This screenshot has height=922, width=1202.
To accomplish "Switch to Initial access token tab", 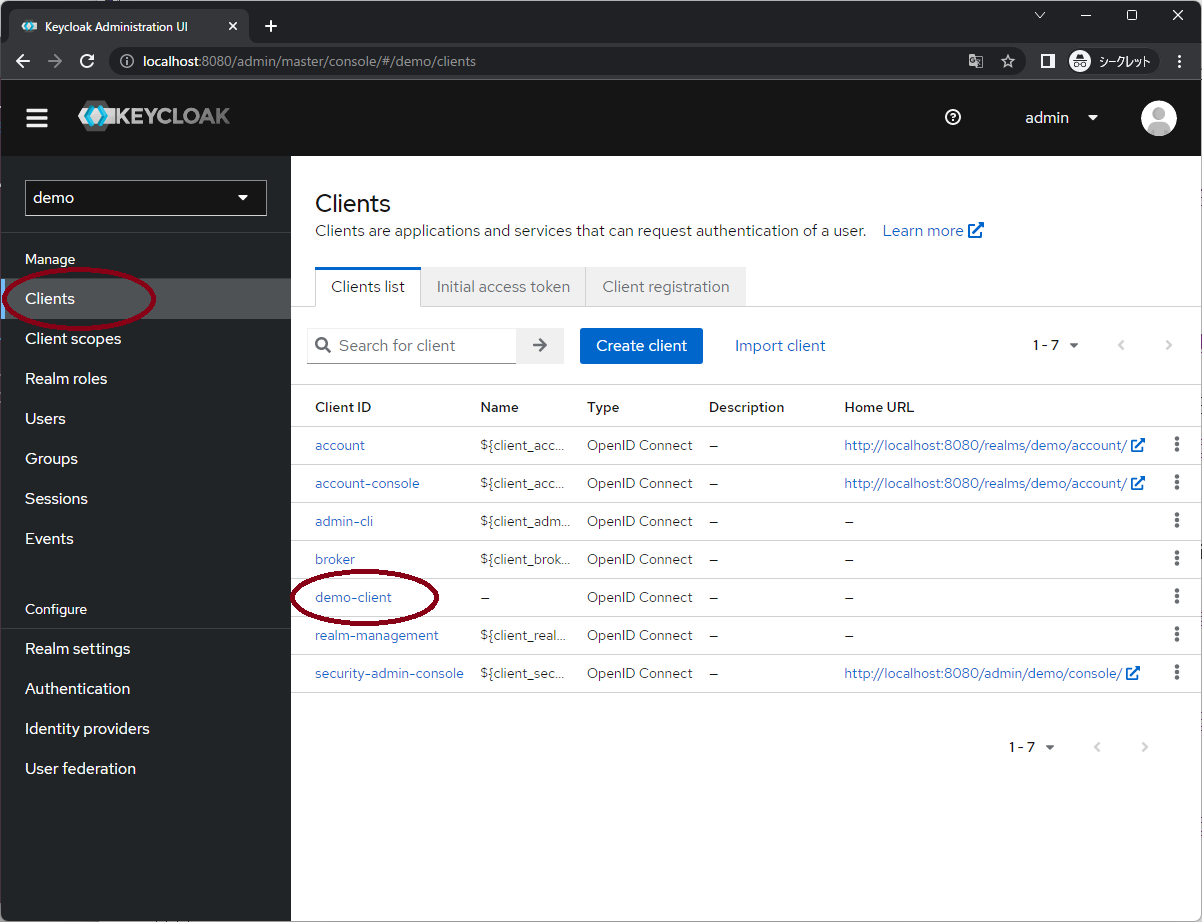I will coord(503,287).
